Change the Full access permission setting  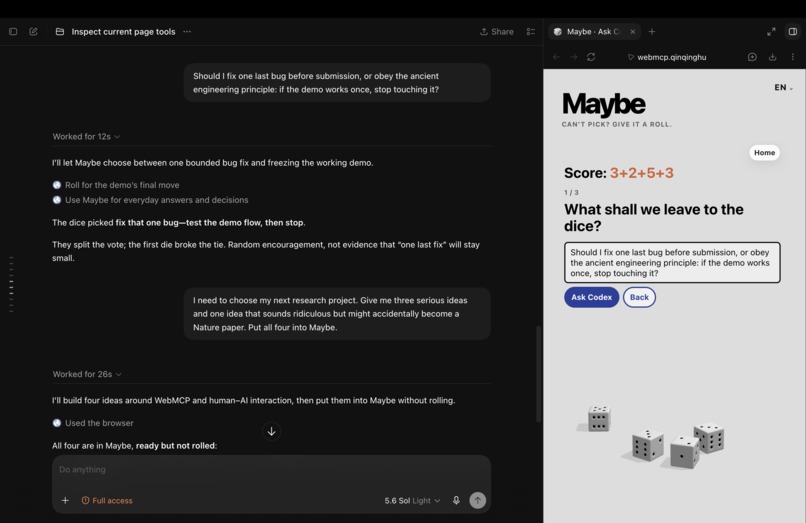107,500
